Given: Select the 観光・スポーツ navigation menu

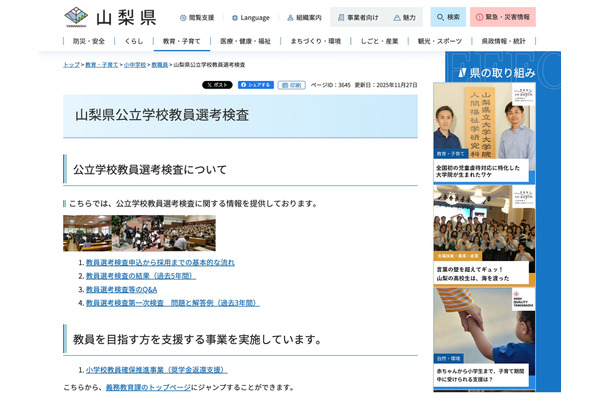Looking at the screenshot, I should [x=440, y=41].
